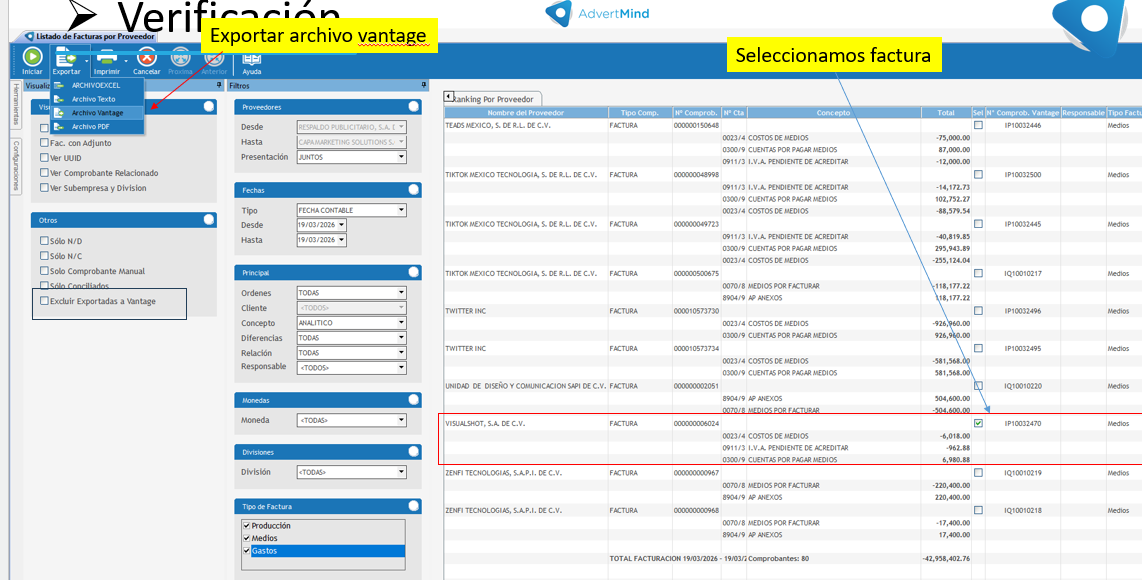
Task: Sort by Nombre del Proveedor column header
Action: click(x=526, y=113)
